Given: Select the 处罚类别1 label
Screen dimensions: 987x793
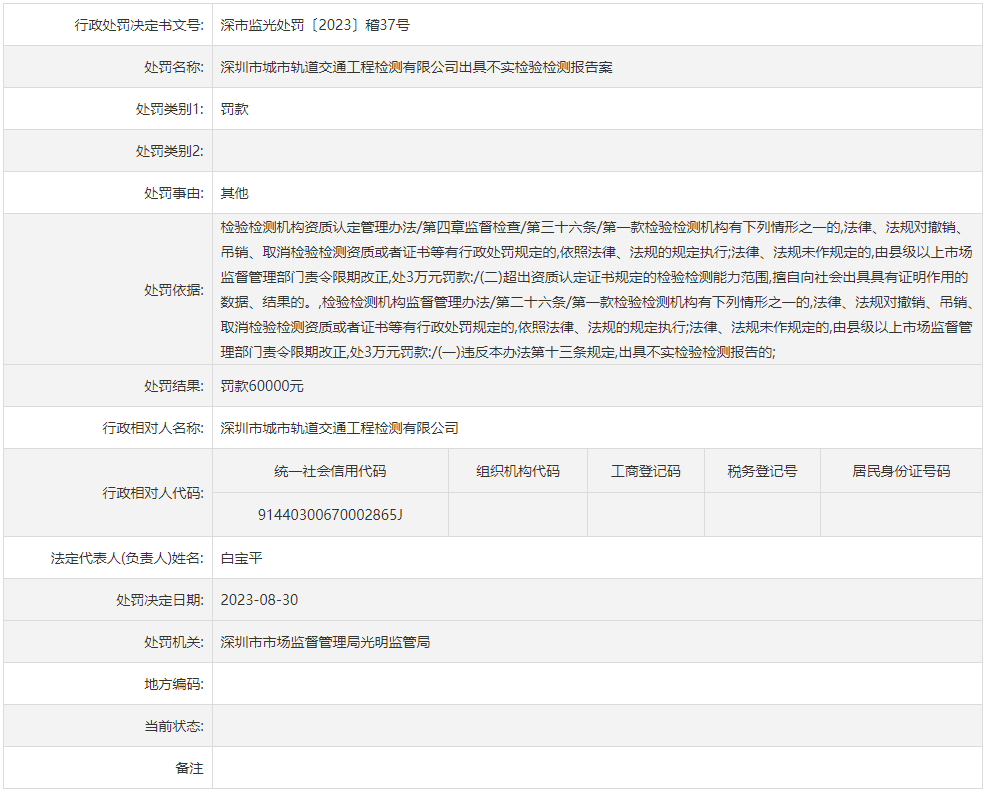Looking at the screenshot, I should [169, 109].
